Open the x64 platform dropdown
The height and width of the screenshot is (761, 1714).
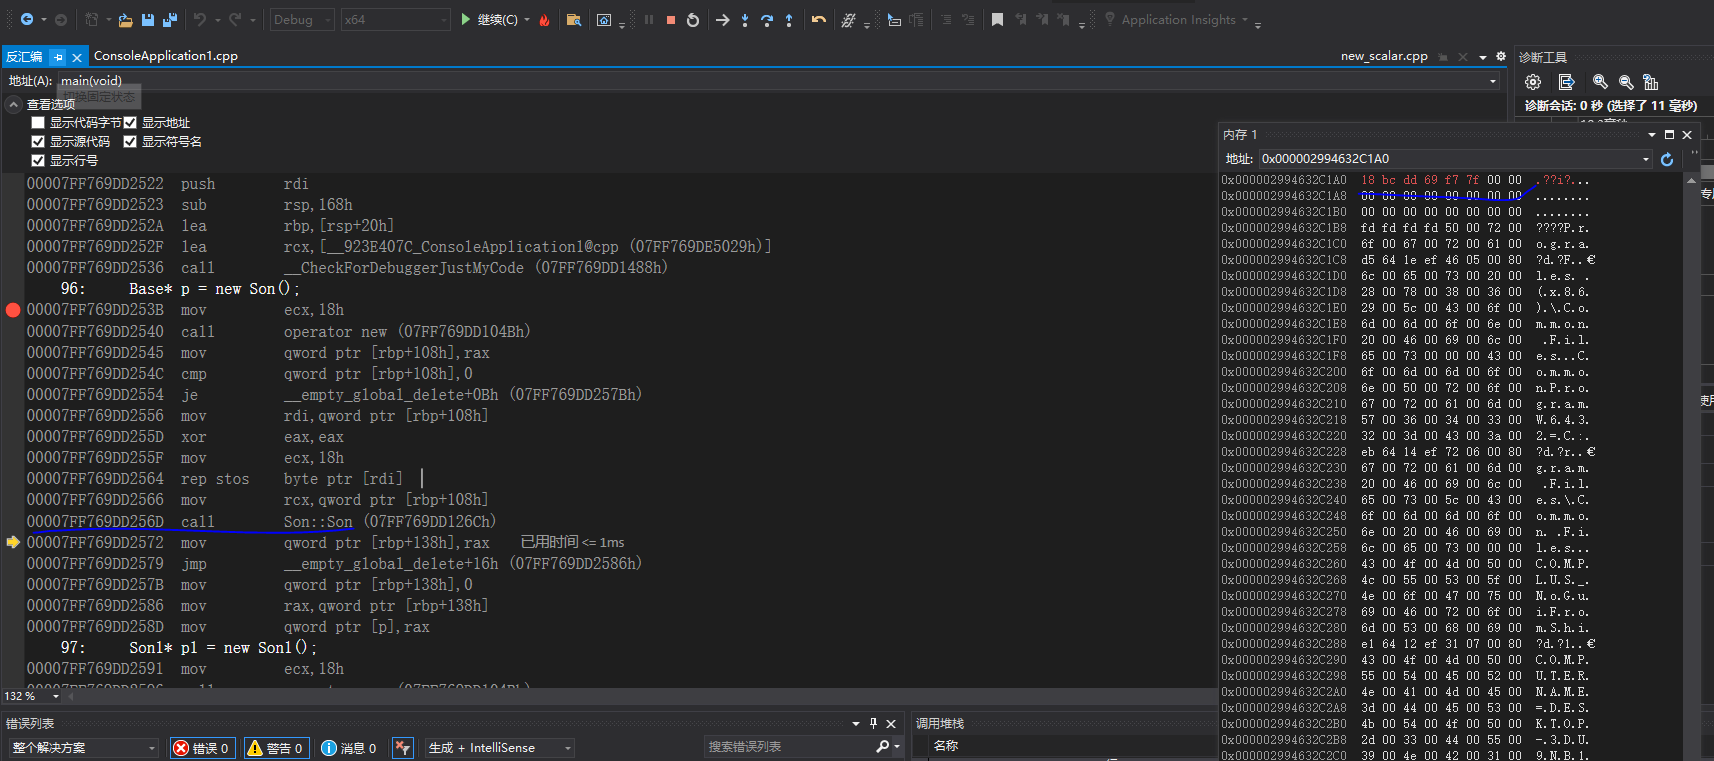coord(395,20)
